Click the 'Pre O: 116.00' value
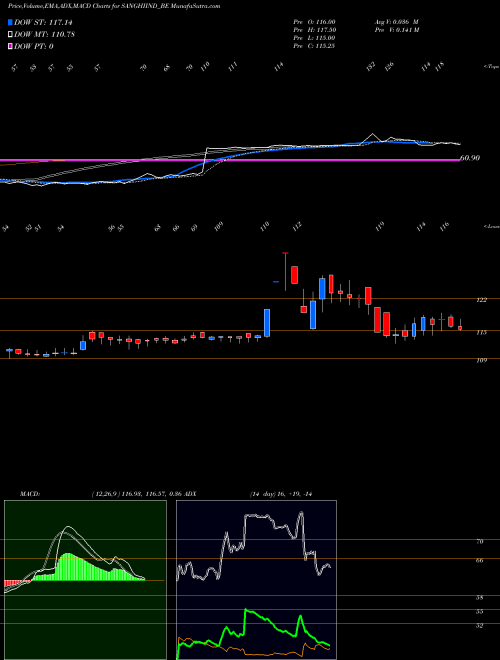Screen dimensions: 500x660 314,22
